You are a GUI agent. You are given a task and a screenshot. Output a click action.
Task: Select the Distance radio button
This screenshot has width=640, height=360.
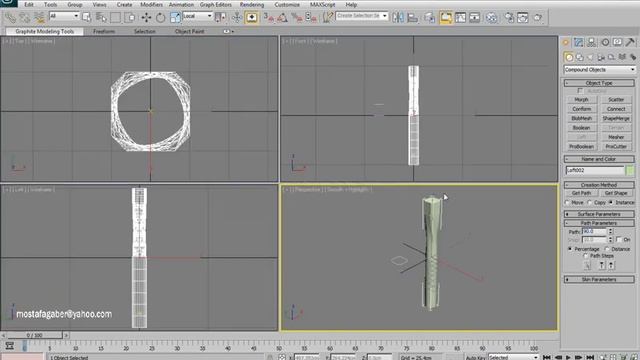click(x=607, y=249)
